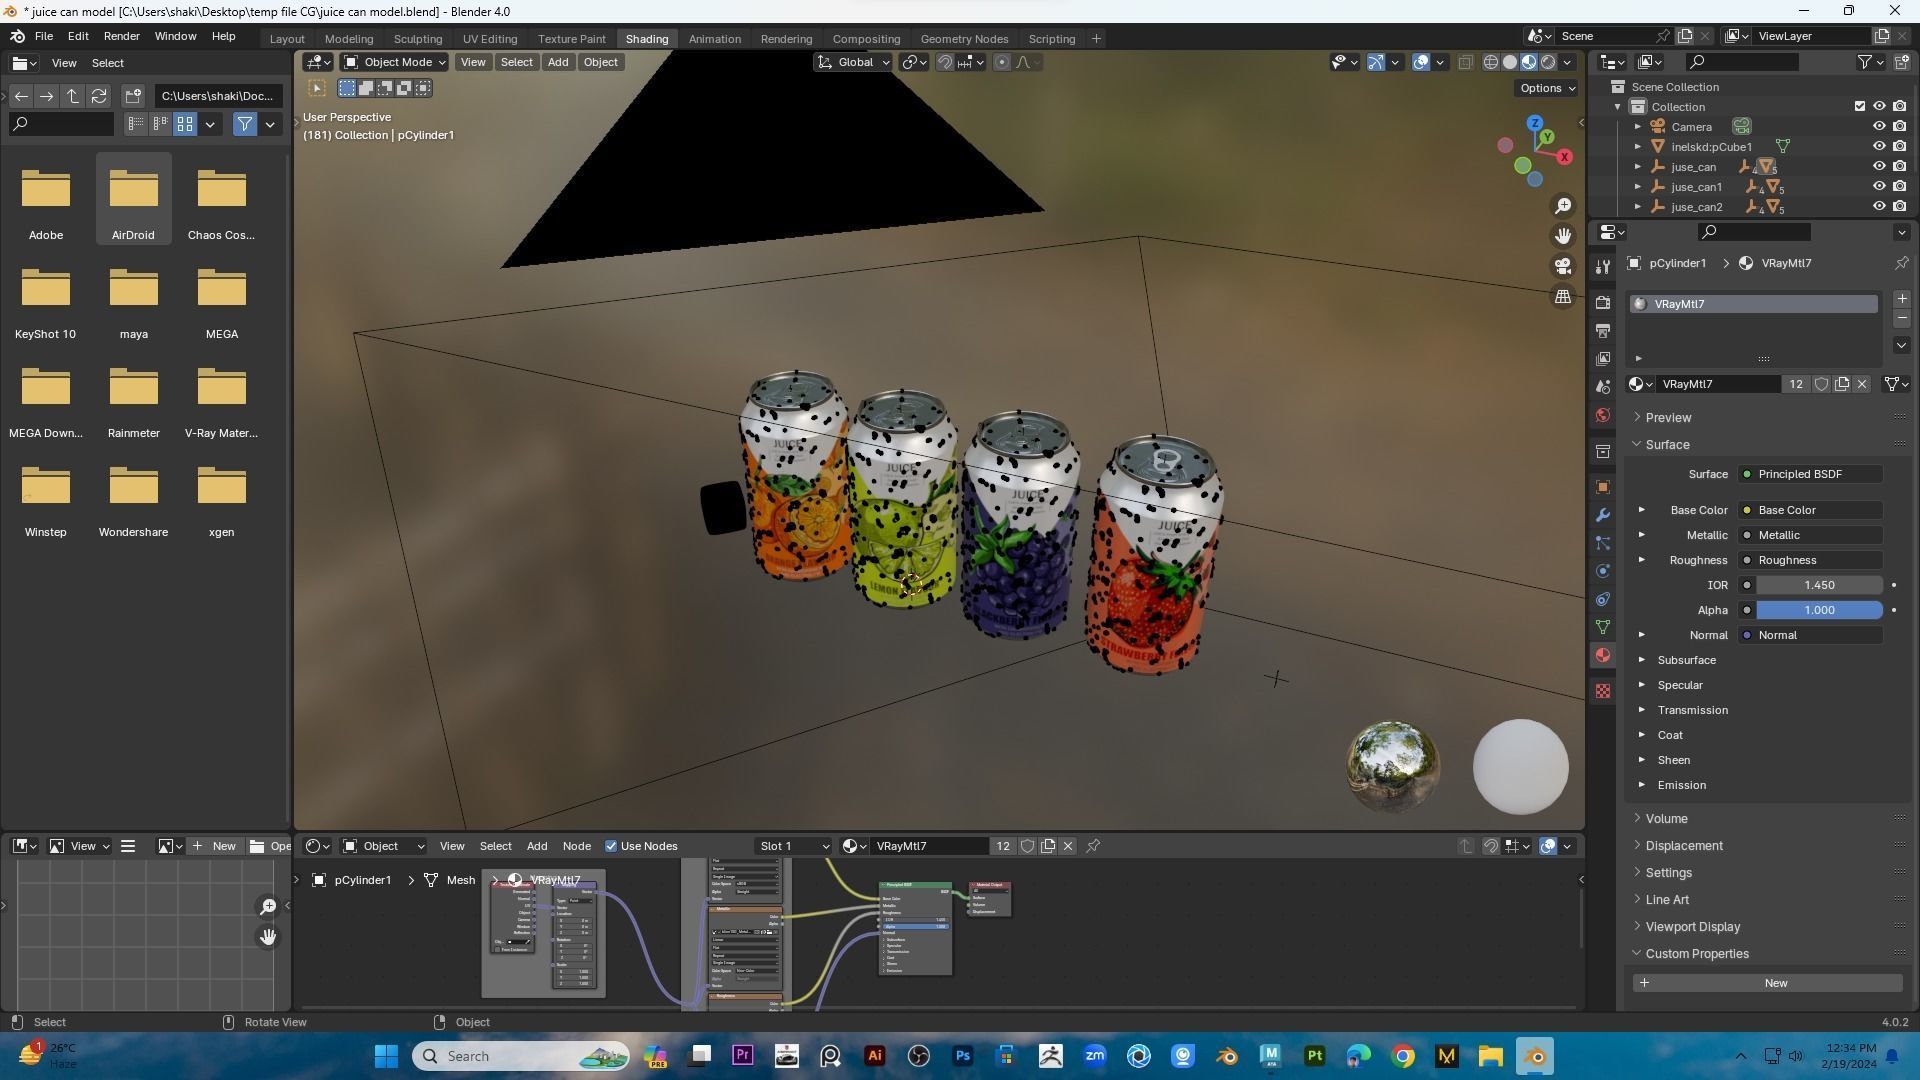Hide juse_can object via eye icon
Image resolution: width=1920 pixels, height=1080 pixels.
click(1879, 167)
